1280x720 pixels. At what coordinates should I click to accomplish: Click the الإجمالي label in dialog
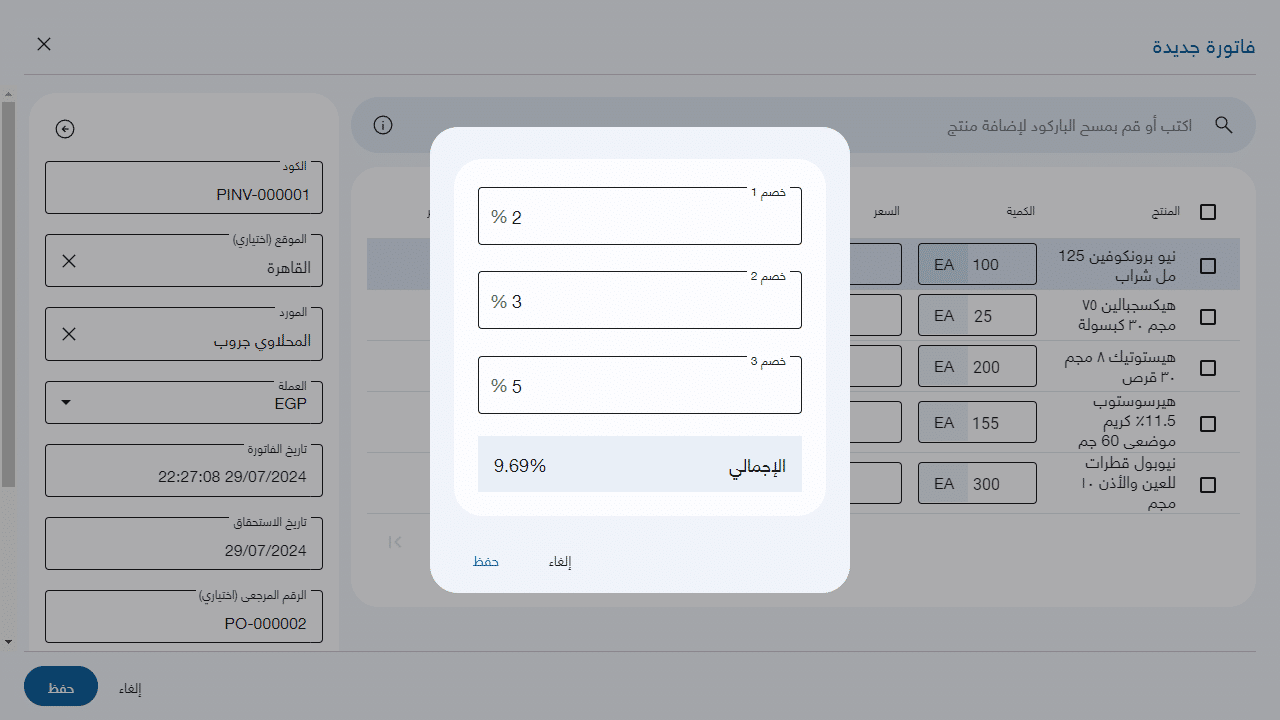[757, 466]
